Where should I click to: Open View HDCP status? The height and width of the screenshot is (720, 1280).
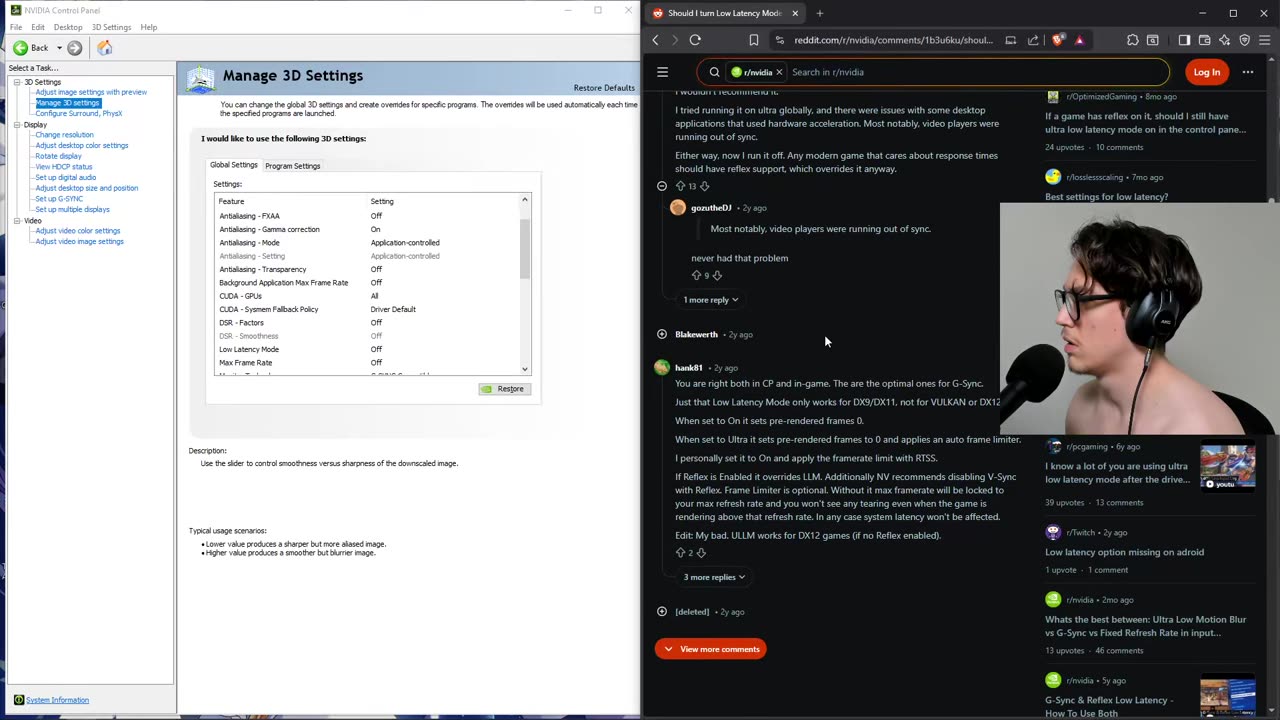coord(63,167)
